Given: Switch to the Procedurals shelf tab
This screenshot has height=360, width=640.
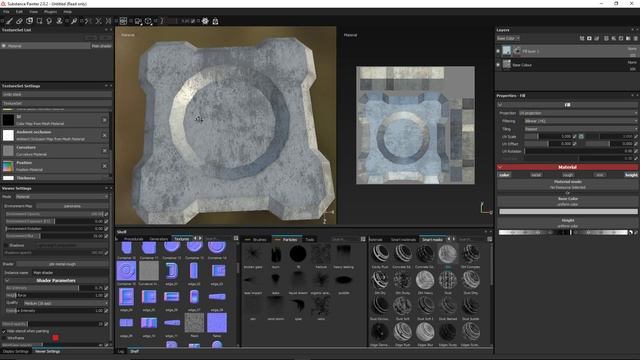Looking at the screenshot, I should [133, 239].
